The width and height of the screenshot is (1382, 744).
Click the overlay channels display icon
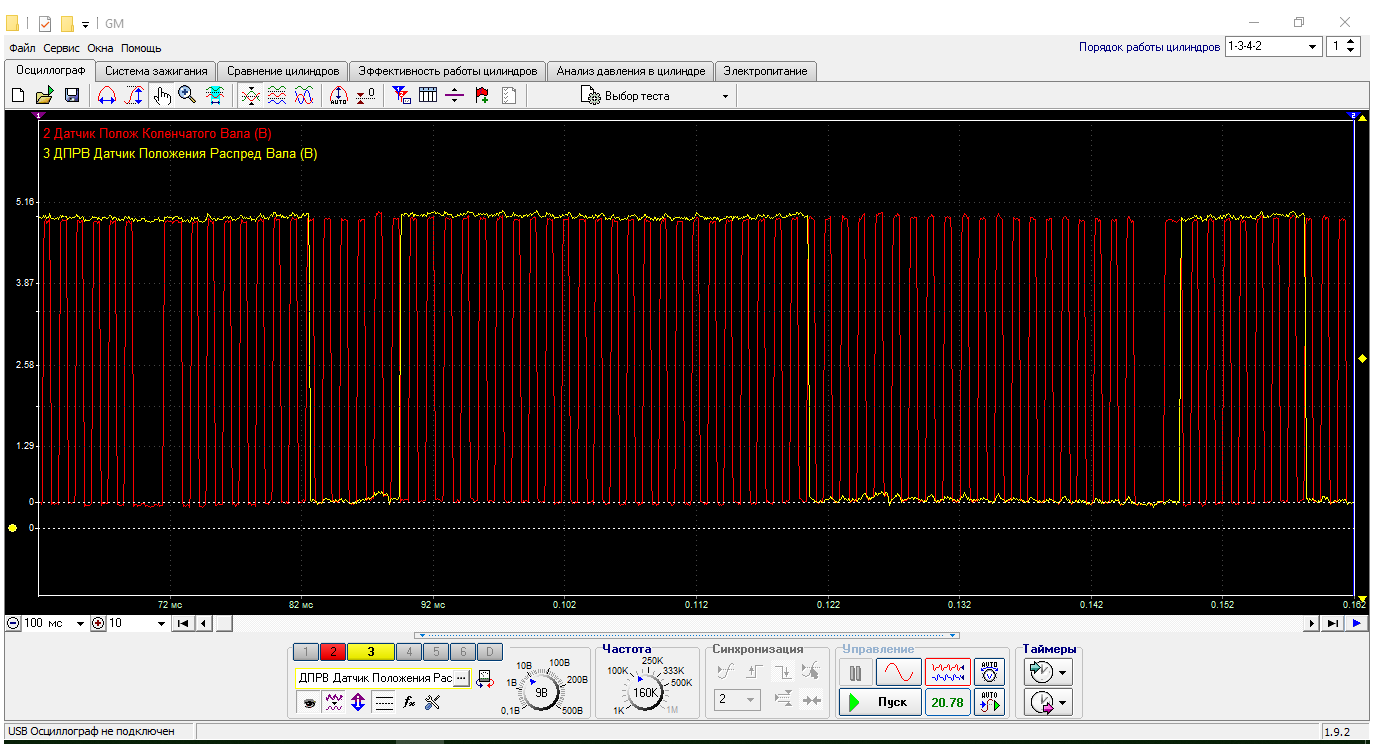(x=251, y=95)
